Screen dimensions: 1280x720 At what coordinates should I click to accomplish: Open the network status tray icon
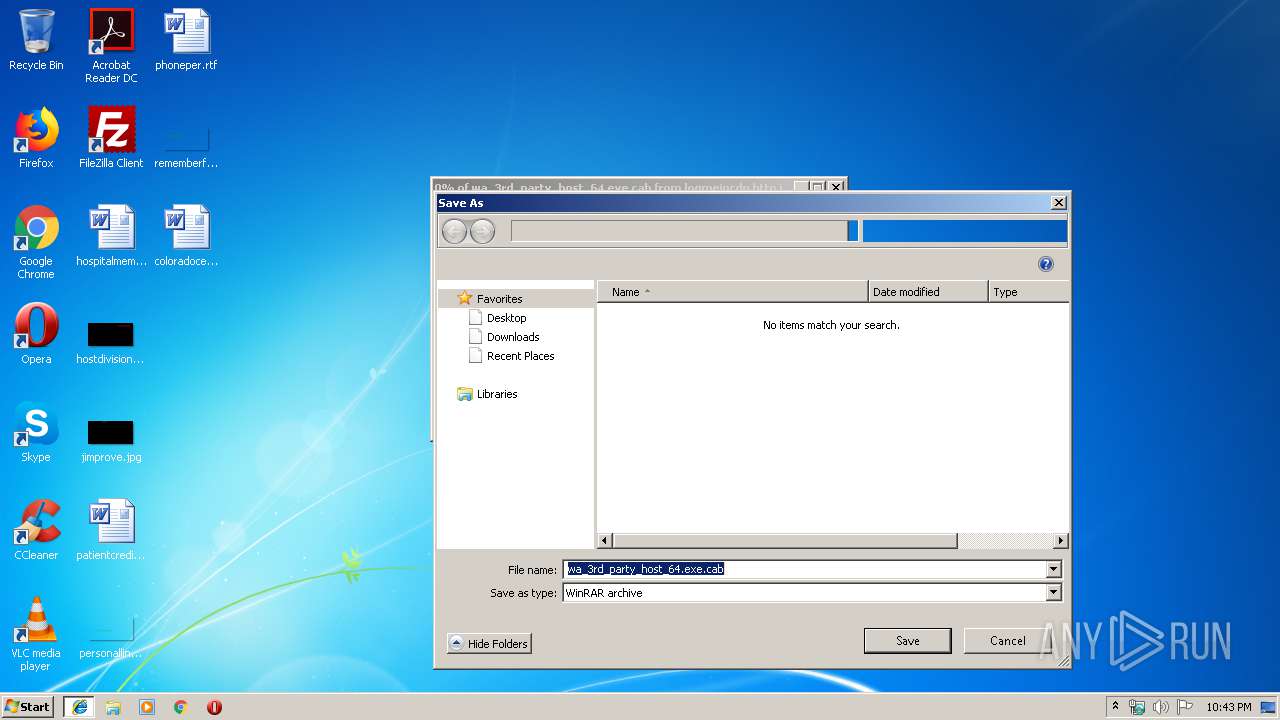1137,707
